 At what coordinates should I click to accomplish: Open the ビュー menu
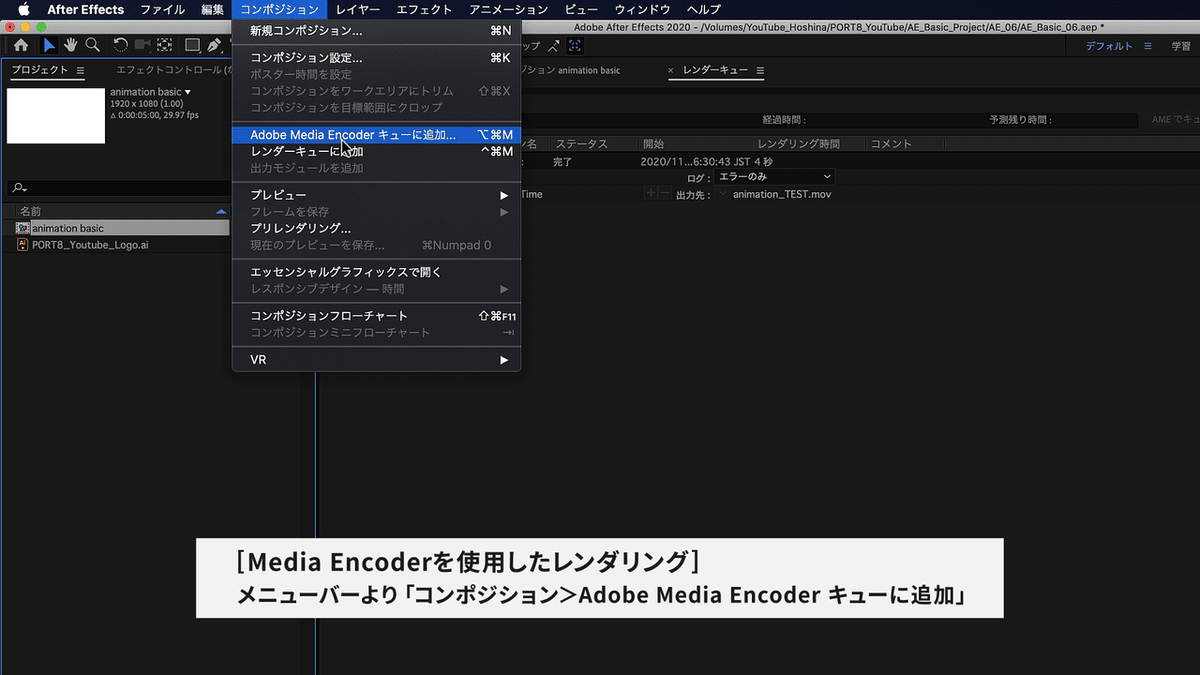tap(581, 9)
